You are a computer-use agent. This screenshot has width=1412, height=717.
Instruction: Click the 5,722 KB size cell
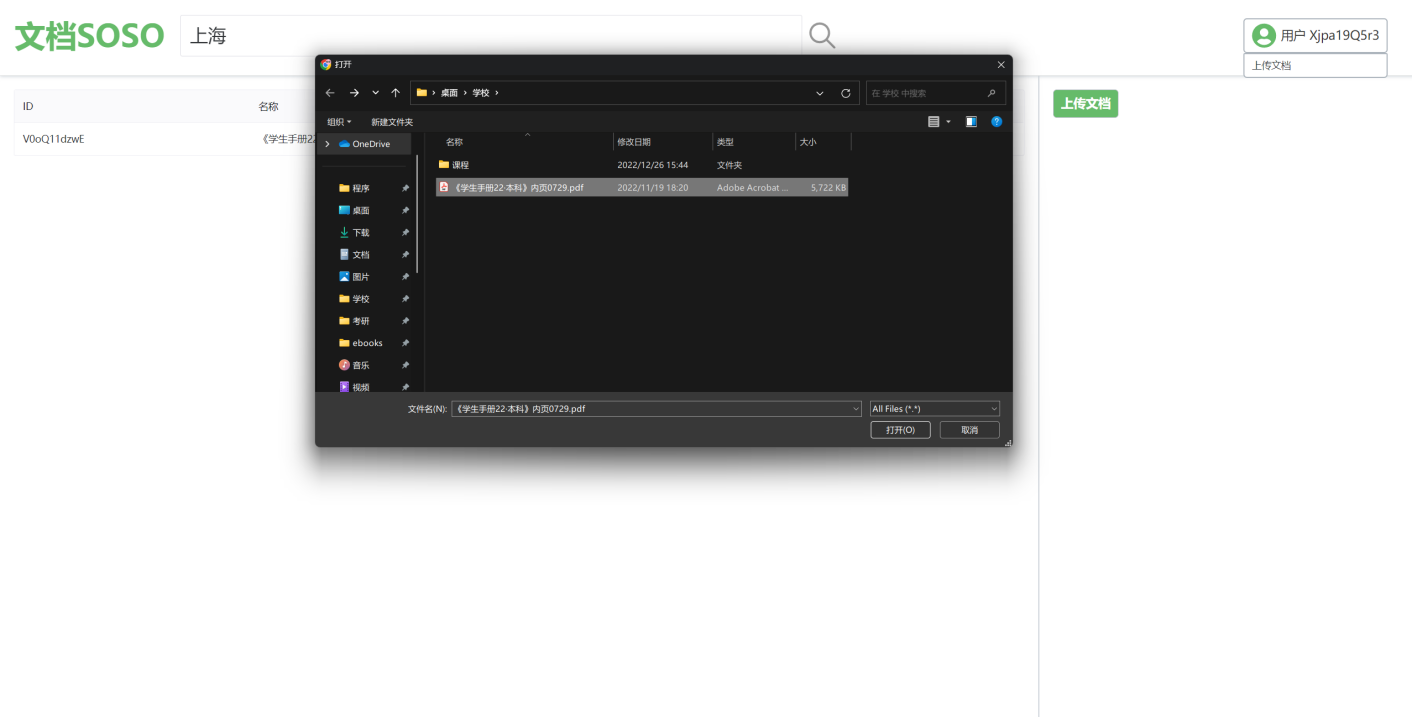coord(828,187)
